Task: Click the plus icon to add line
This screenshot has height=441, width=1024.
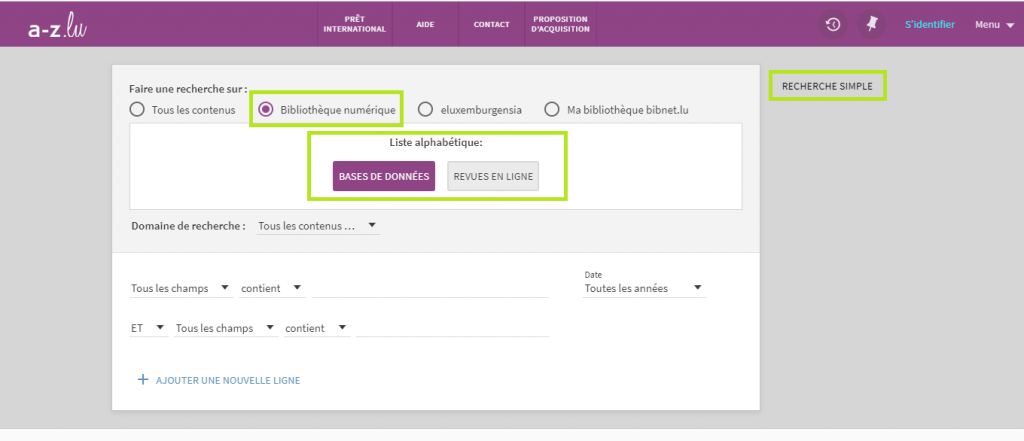Action: (x=143, y=380)
